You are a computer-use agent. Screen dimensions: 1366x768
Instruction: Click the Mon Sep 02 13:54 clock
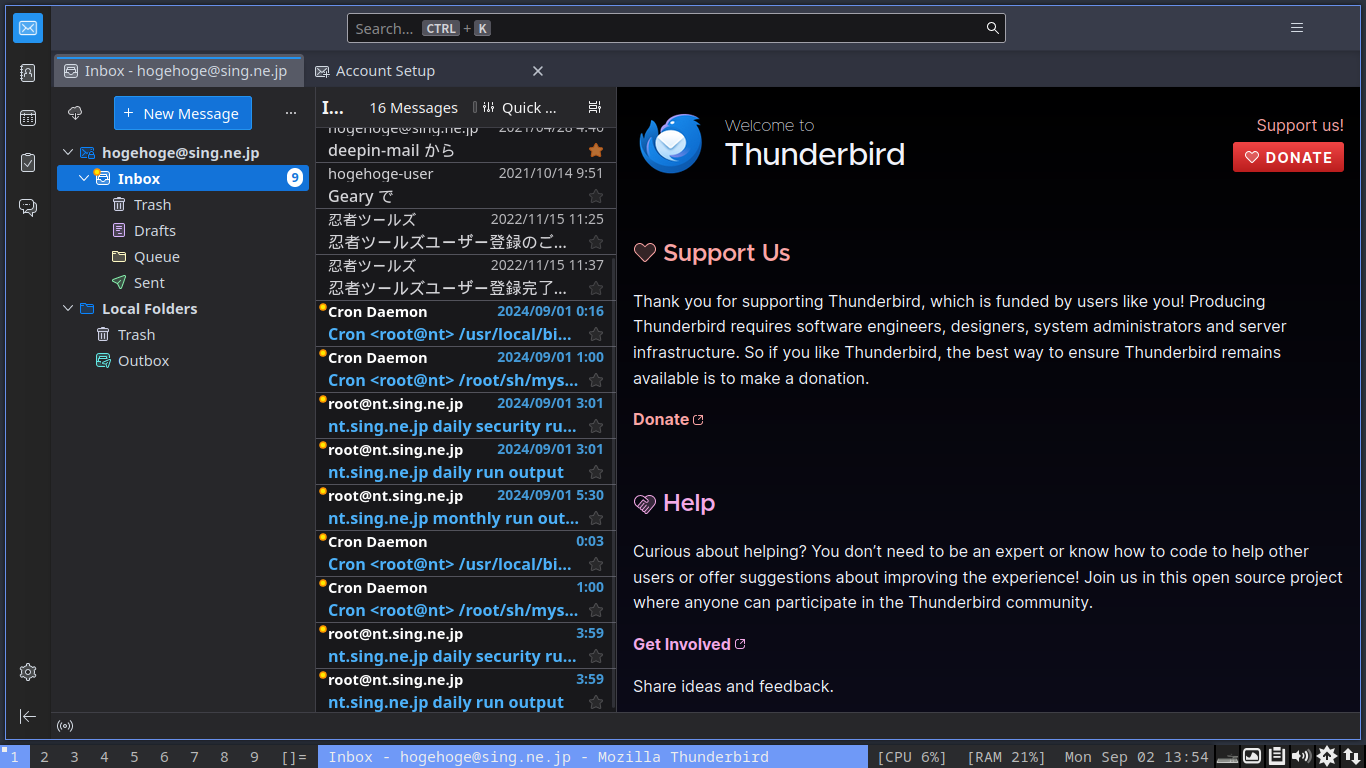point(1137,757)
